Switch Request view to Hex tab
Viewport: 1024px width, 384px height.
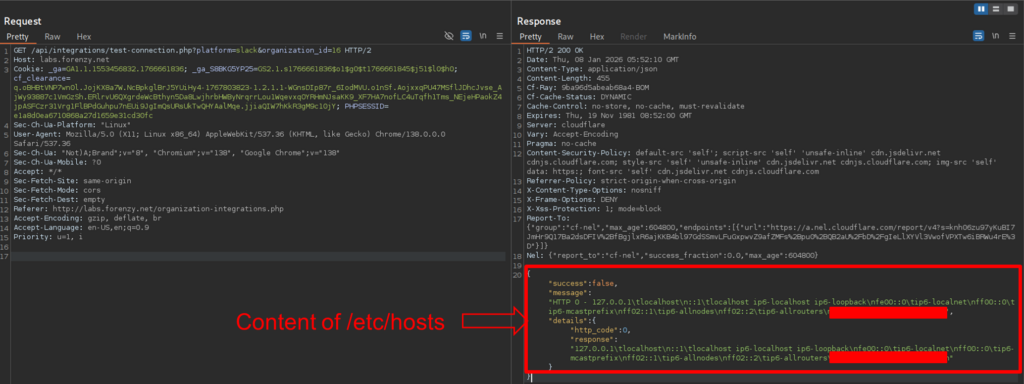point(84,37)
